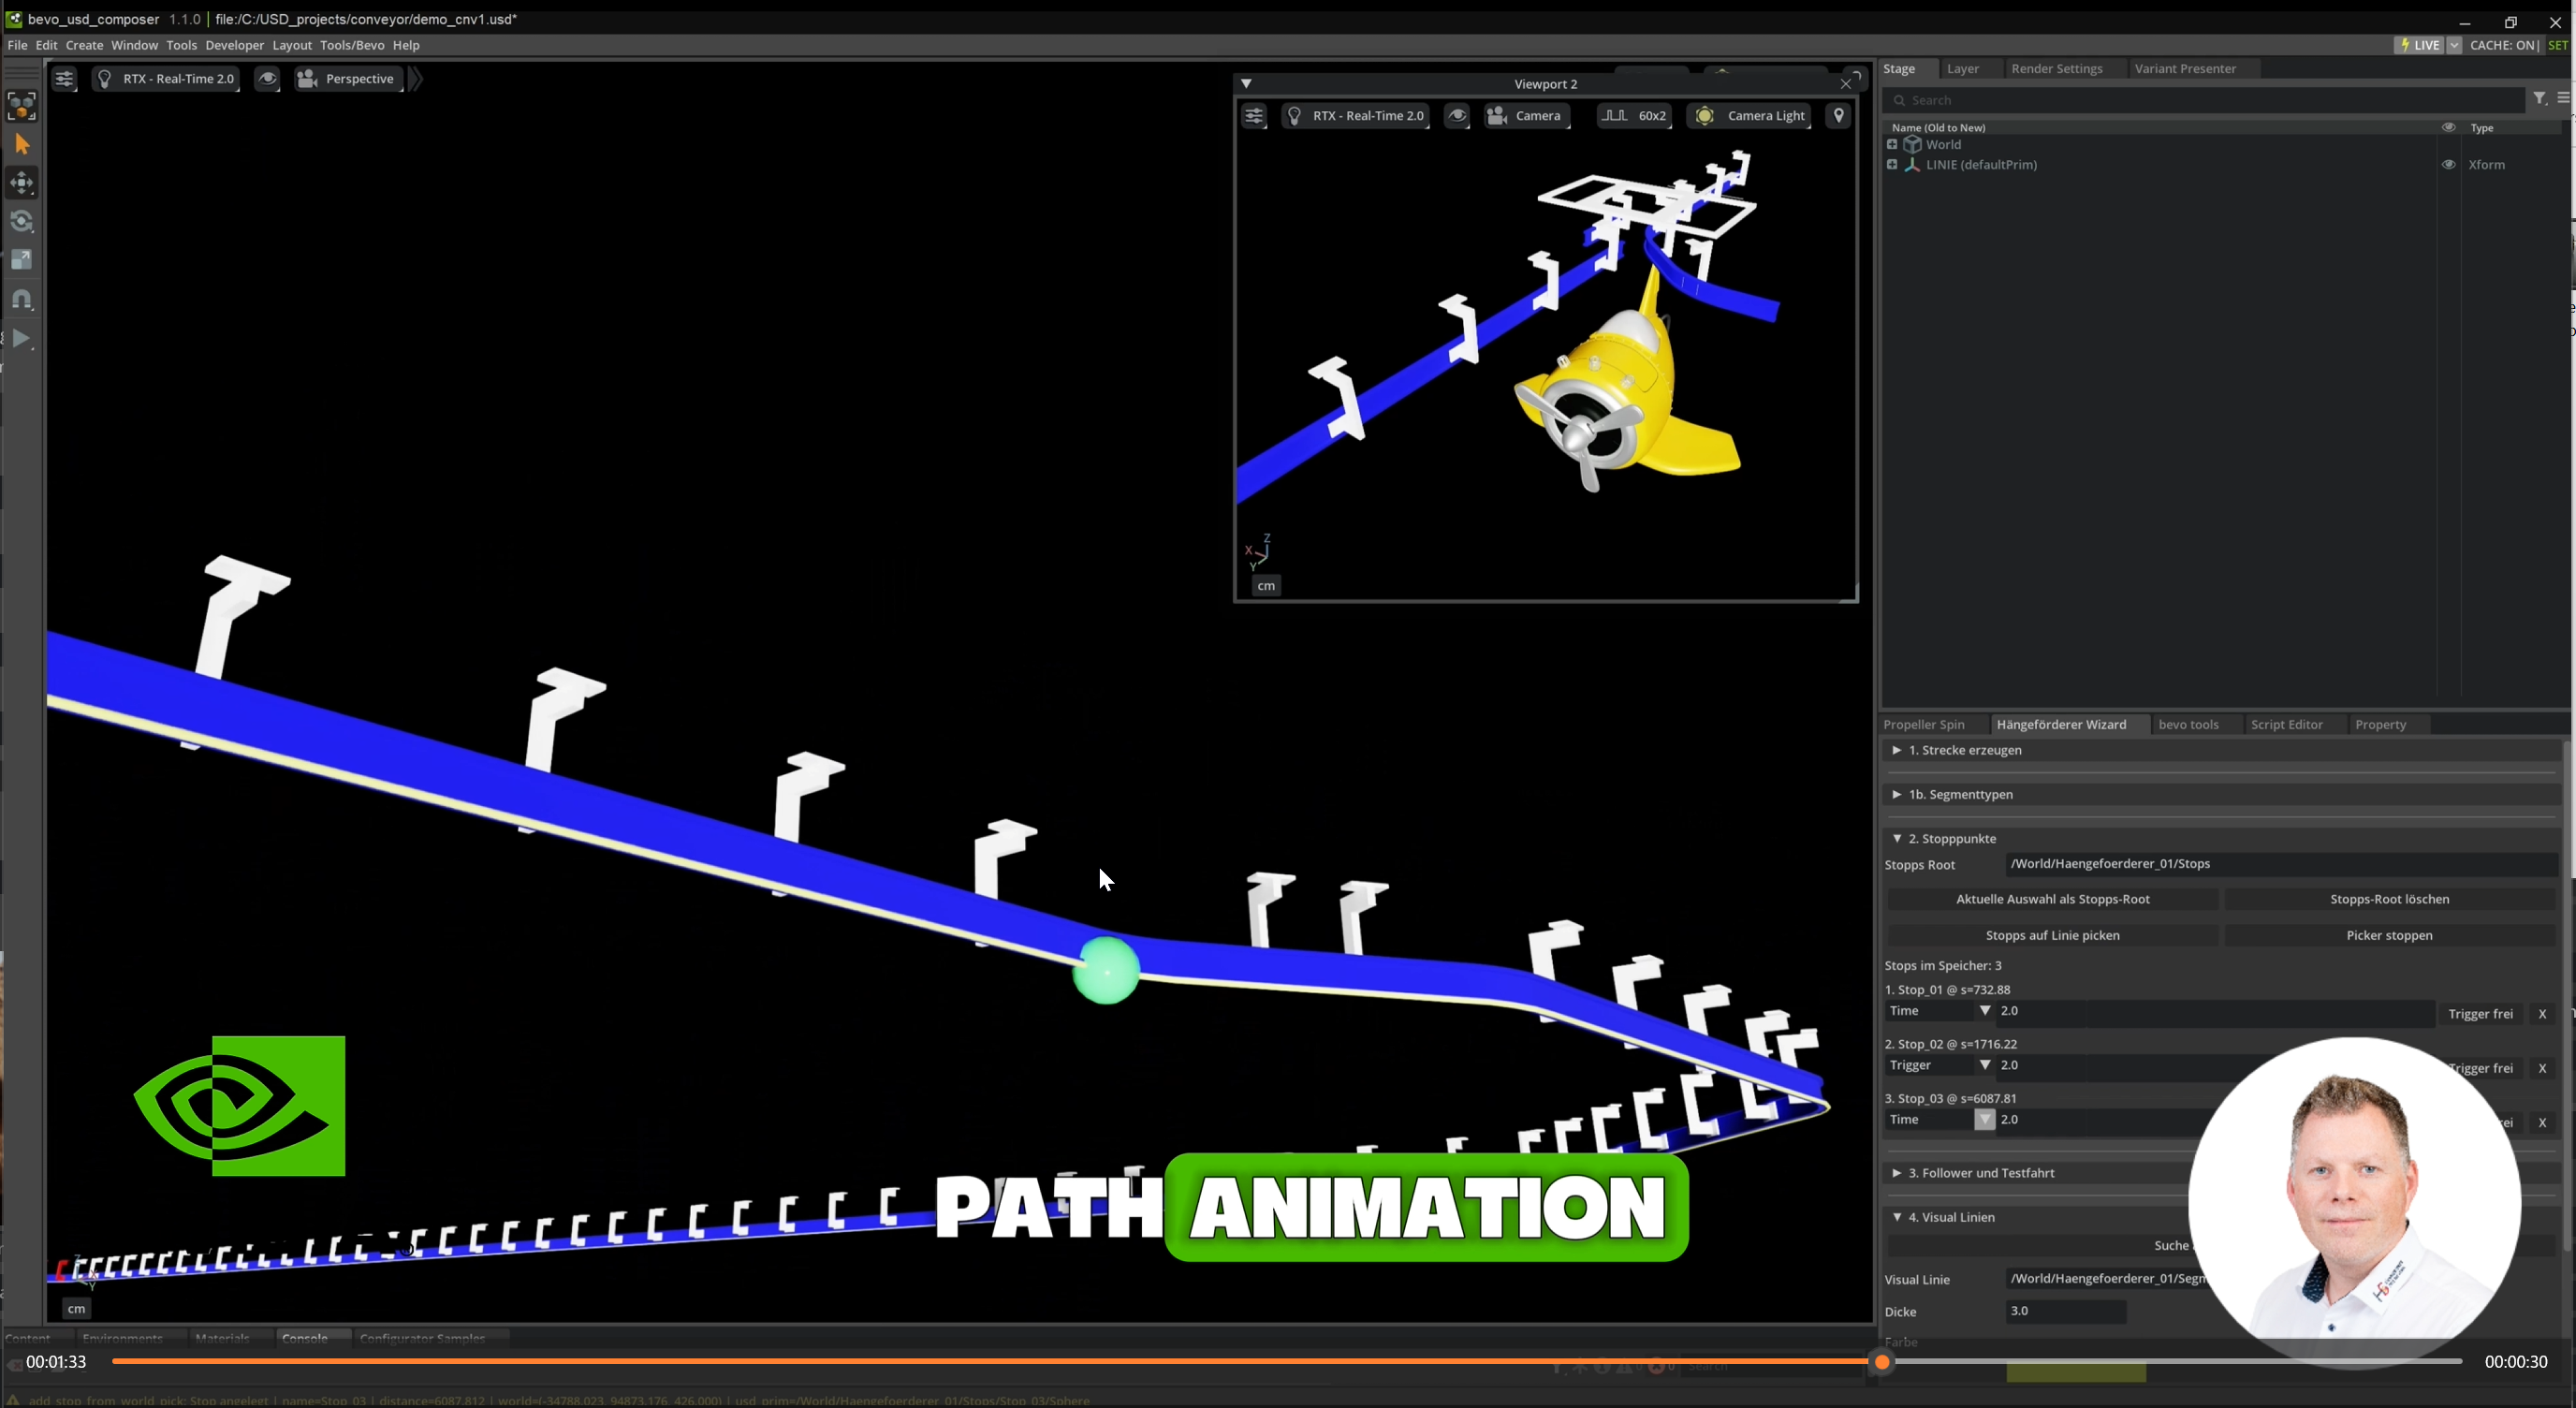Viewport: 2576px width, 1408px height.
Task: Open Viewport 2 settings sliders icon
Action: [1254, 116]
